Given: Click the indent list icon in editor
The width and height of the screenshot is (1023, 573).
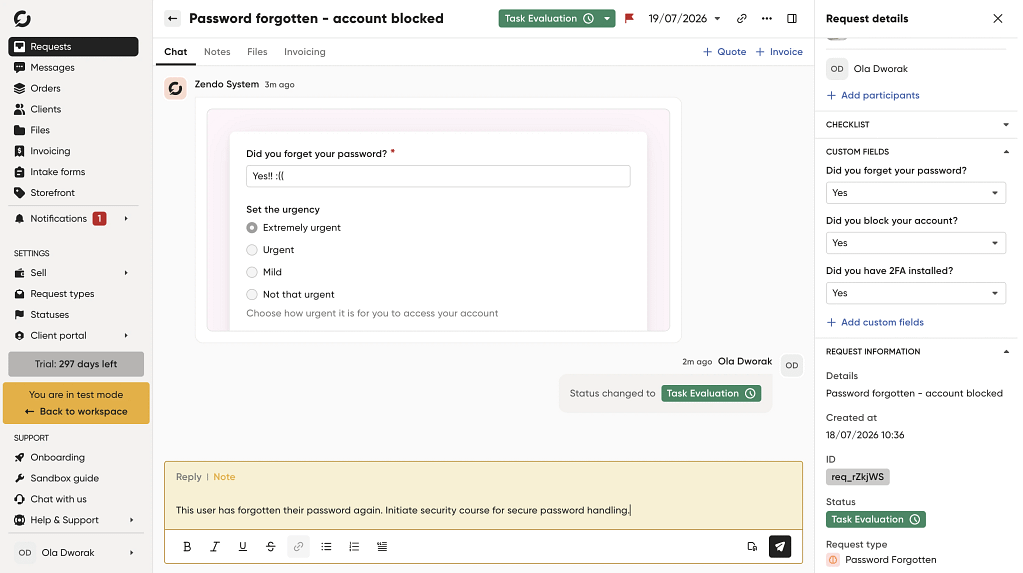Looking at the screenshot, I should pyautogui.click(x=382, y=546).
